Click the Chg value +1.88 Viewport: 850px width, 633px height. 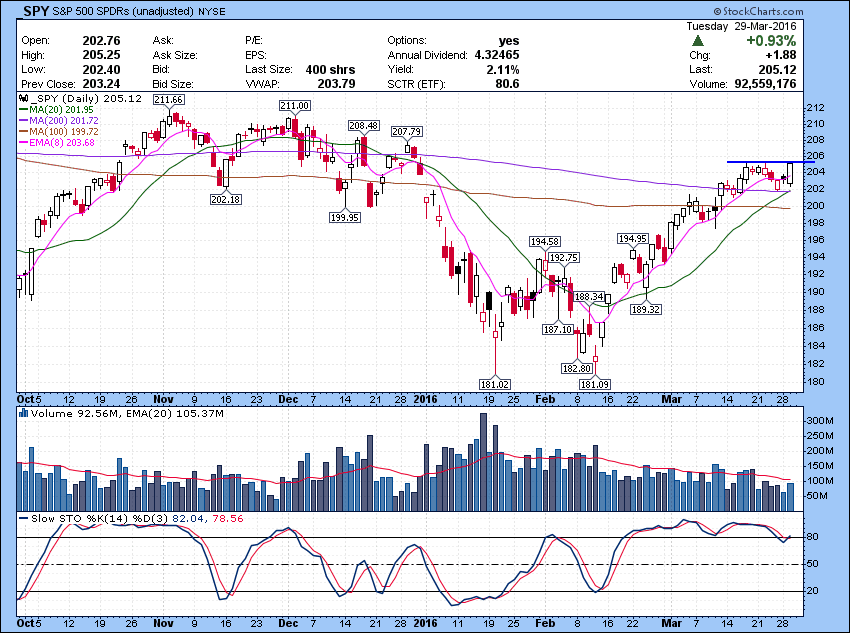(x=781, y=55)
